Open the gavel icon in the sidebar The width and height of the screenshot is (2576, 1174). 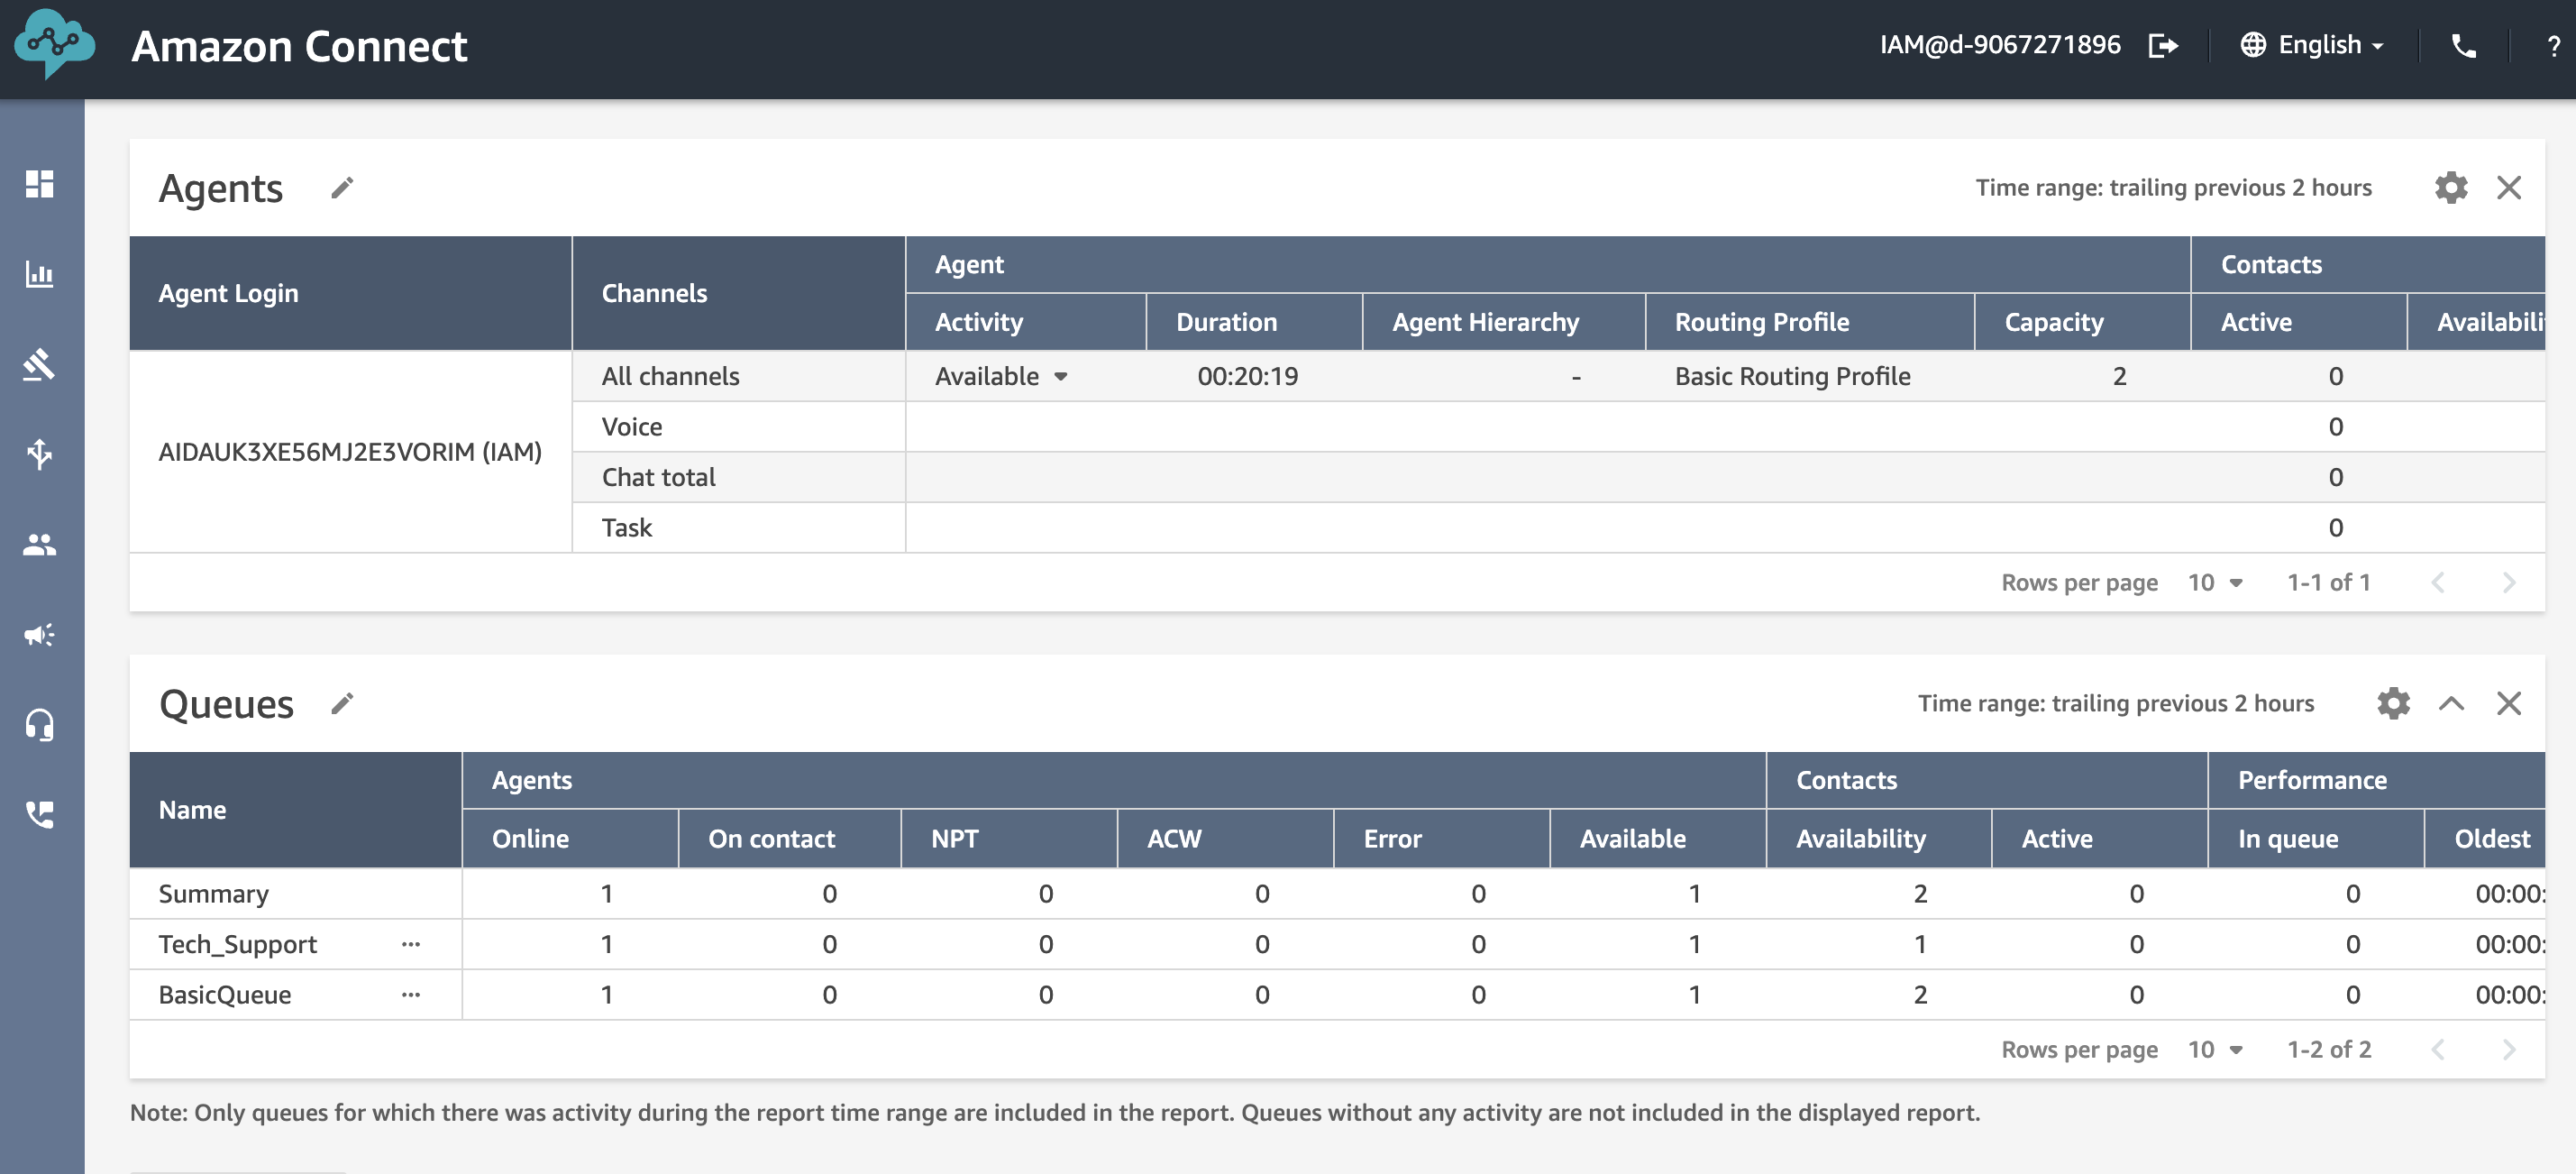coord(40,364)
